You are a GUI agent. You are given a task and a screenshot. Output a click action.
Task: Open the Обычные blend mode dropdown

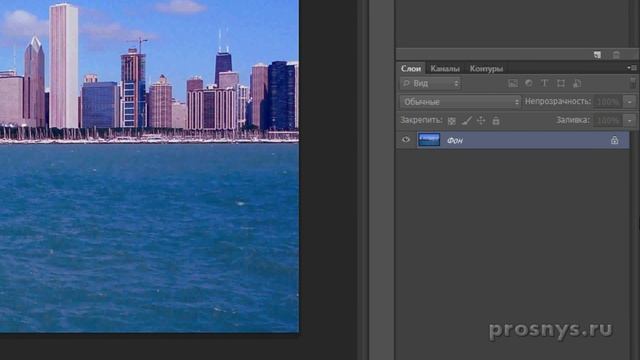pyautogui.click(x=460, y=102)
